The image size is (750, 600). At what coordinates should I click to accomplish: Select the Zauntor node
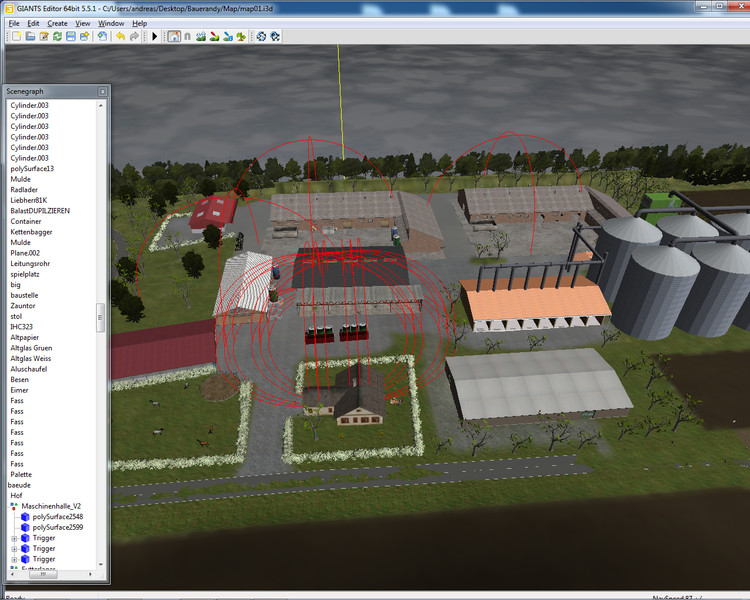pos(23,306)
